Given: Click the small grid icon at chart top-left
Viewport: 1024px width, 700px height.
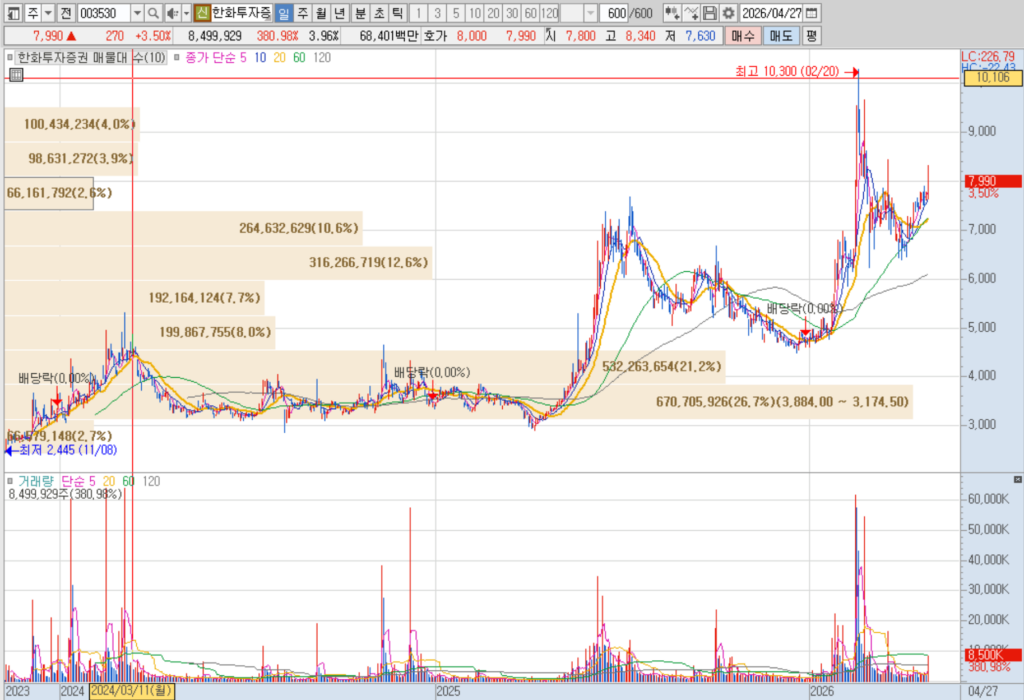Looking at the screenshot, I should click(x=16, y=75).
